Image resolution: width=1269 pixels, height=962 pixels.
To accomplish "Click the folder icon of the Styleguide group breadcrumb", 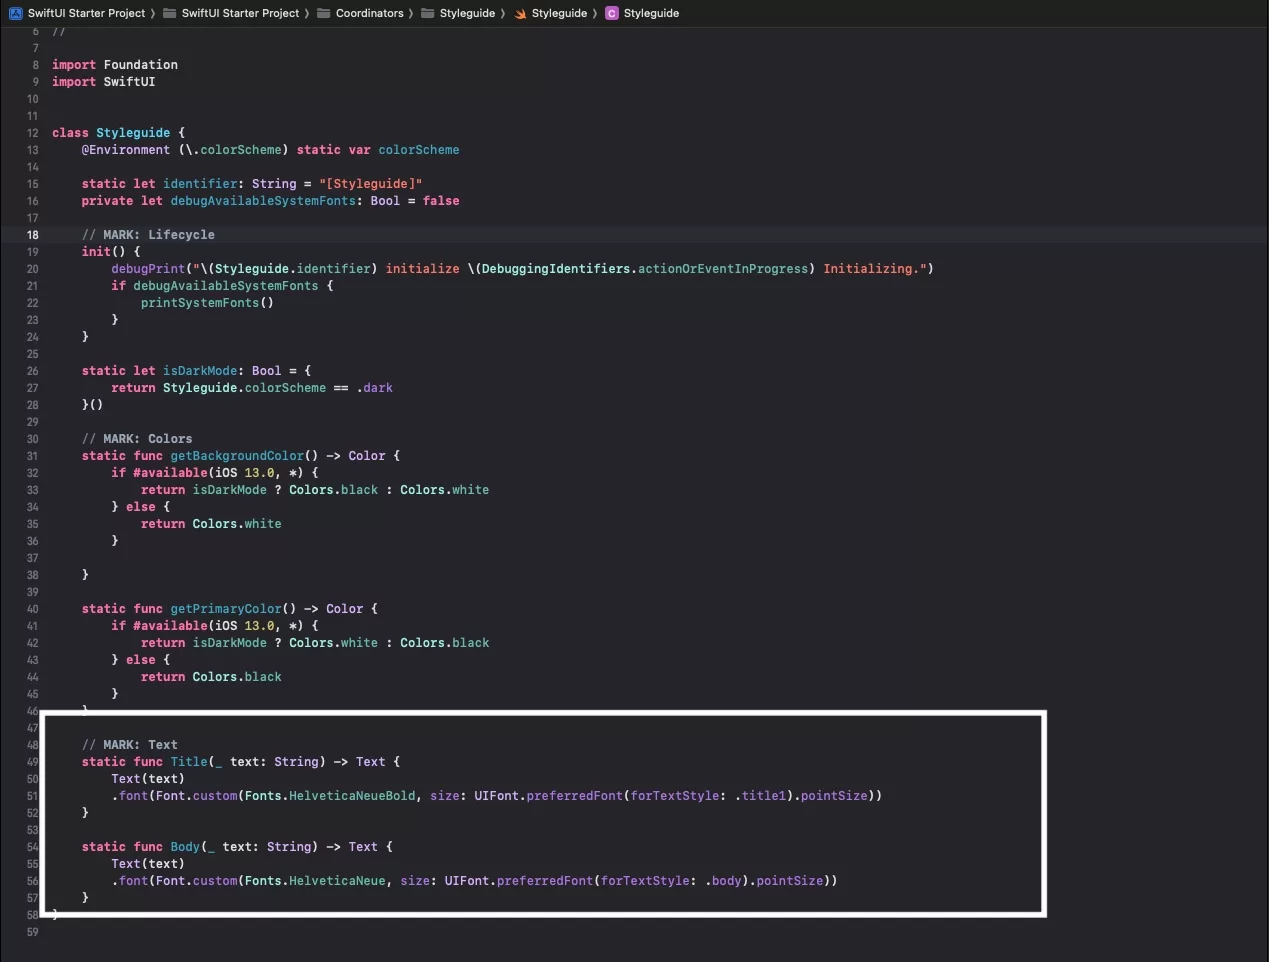I will (428, 13).
